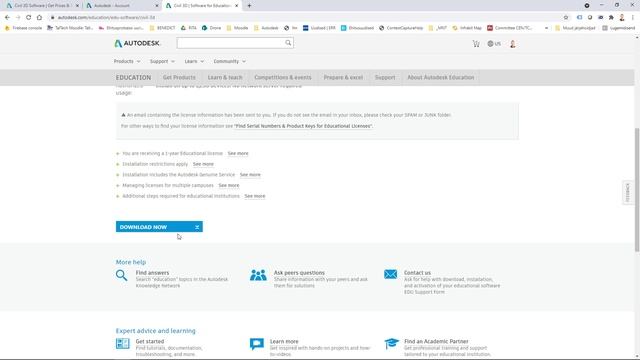Bookmark this page with the star icon
Screen dimensions: 640x360
click(x=566, y=18)
